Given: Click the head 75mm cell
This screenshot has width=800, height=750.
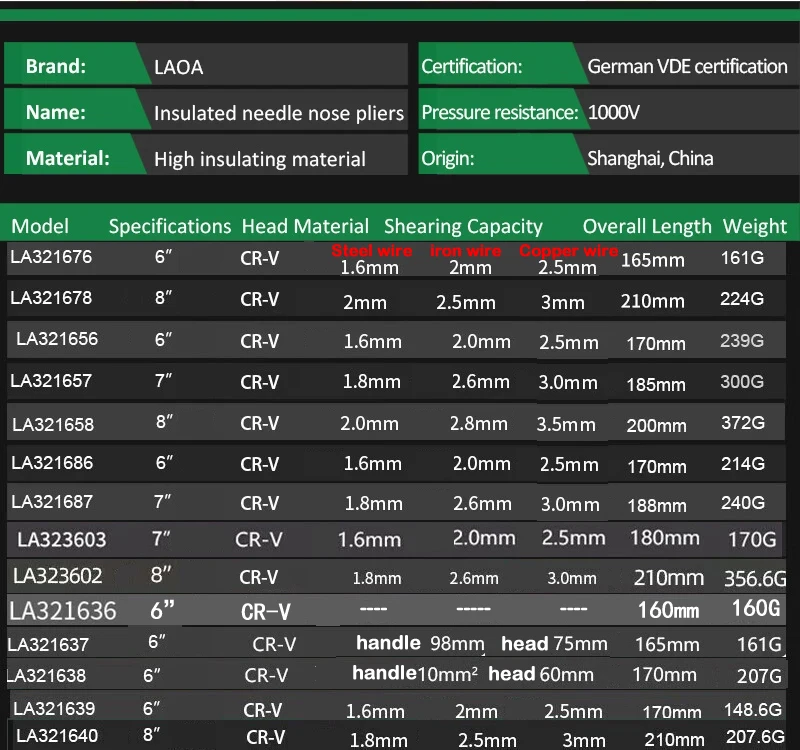Looking at the screenshot, I should click(x=555, y=644).
